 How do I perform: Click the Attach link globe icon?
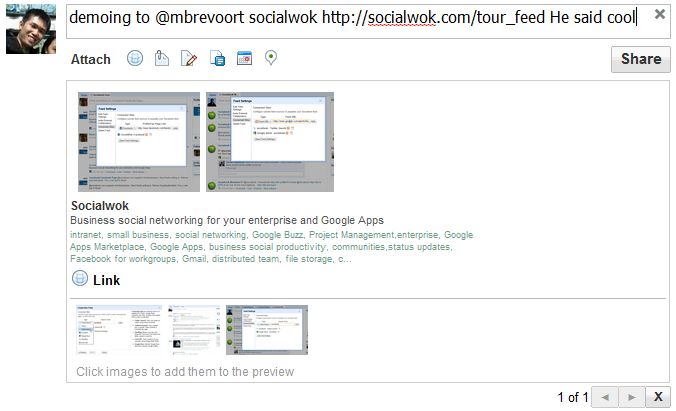point(135,58)
